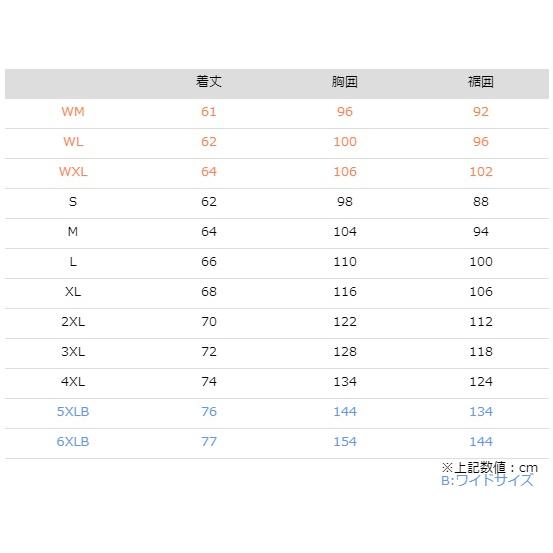
Task: Click the 胸囲 column header
Action: pos(345,82)
